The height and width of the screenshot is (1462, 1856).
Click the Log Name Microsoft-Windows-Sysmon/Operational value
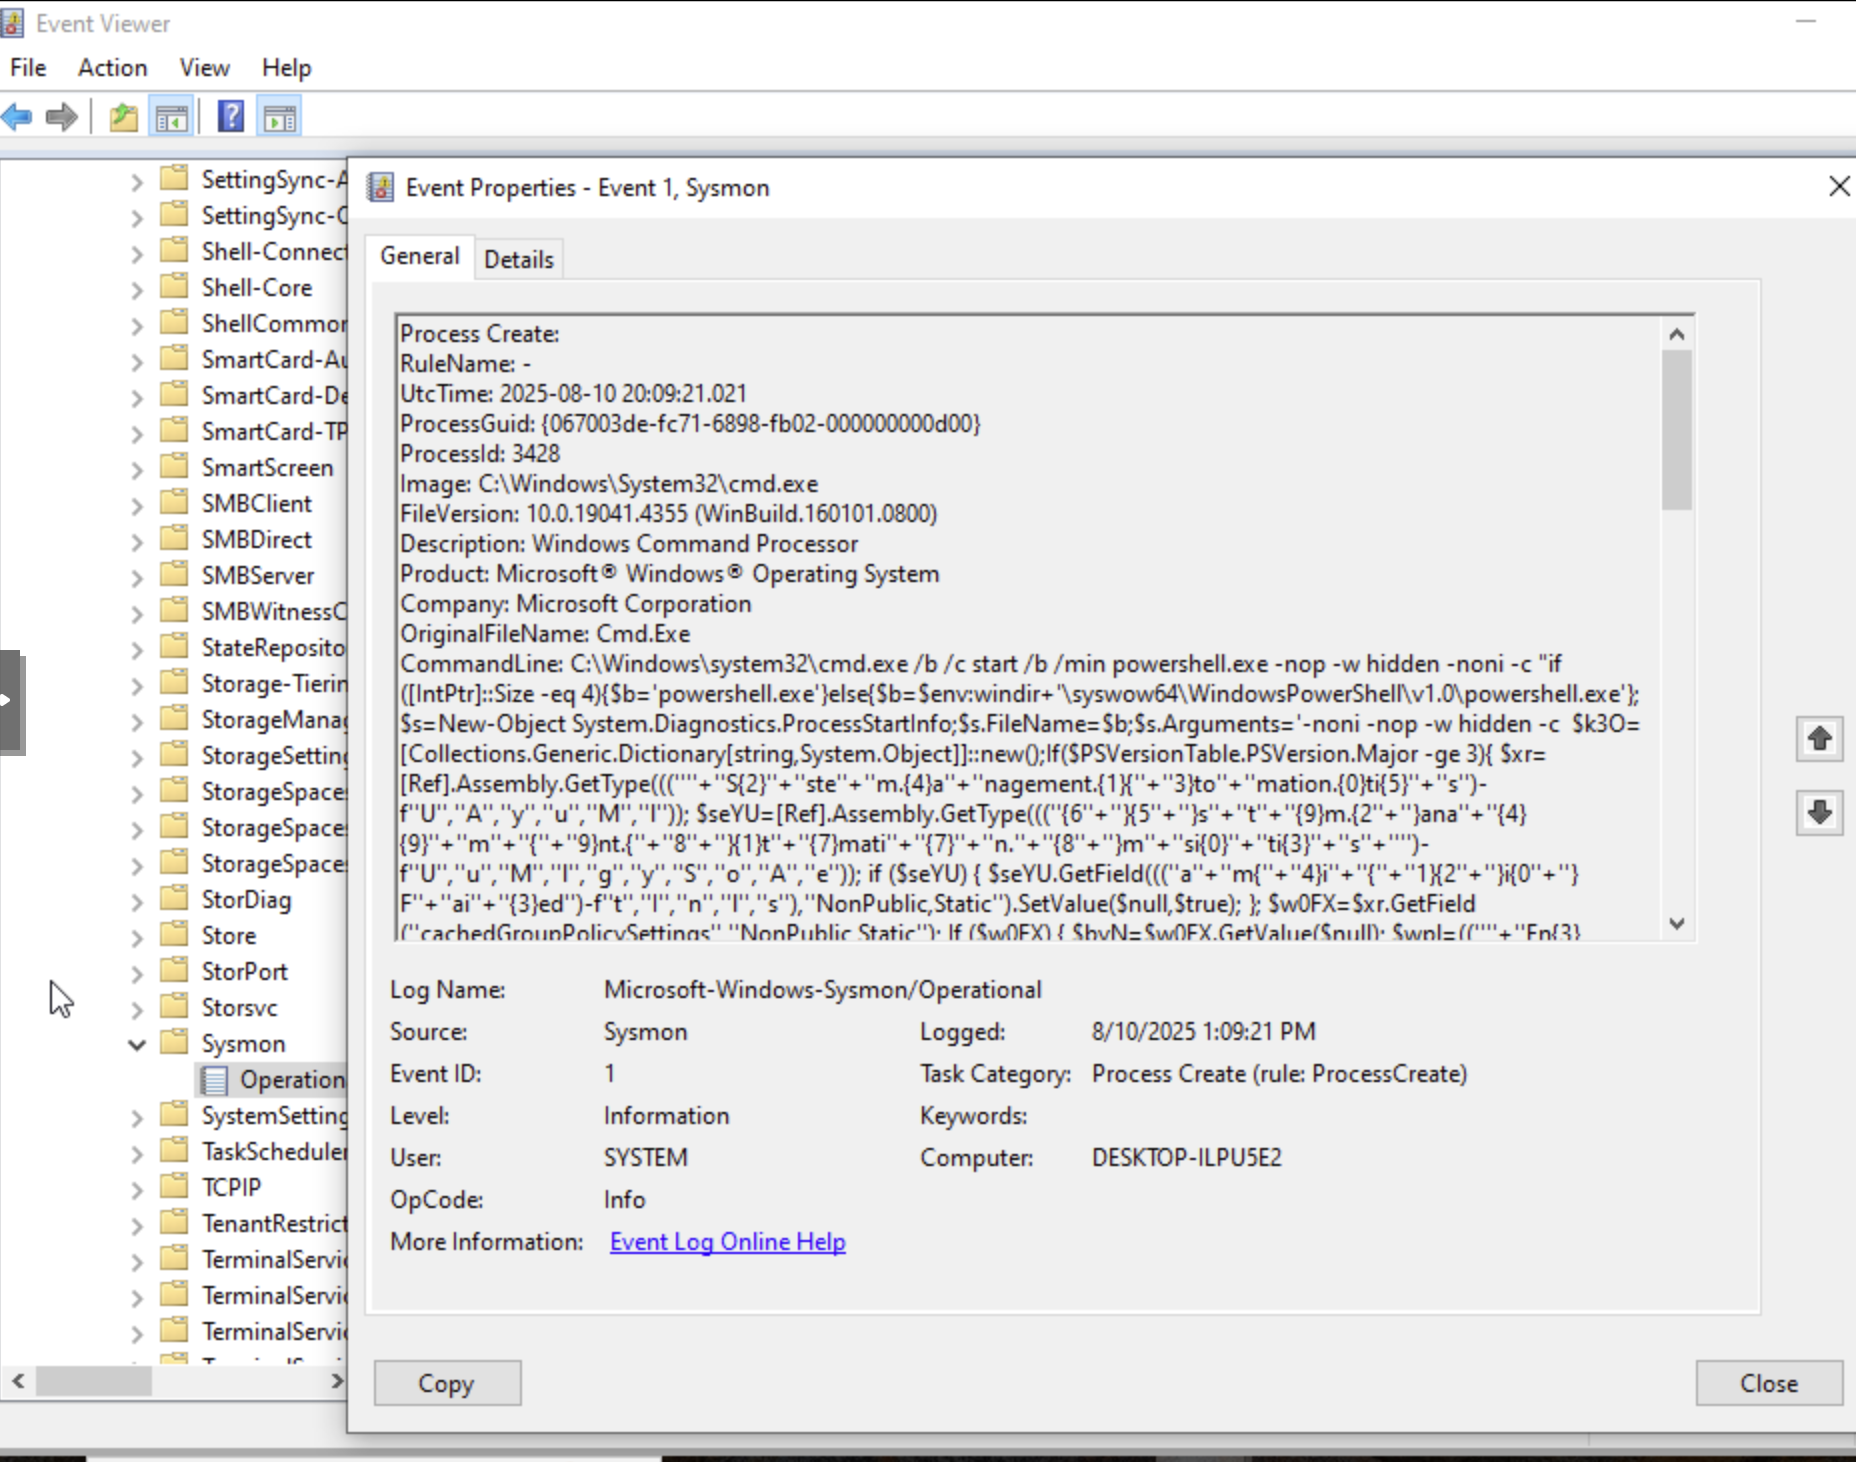(x=823, y=989)
